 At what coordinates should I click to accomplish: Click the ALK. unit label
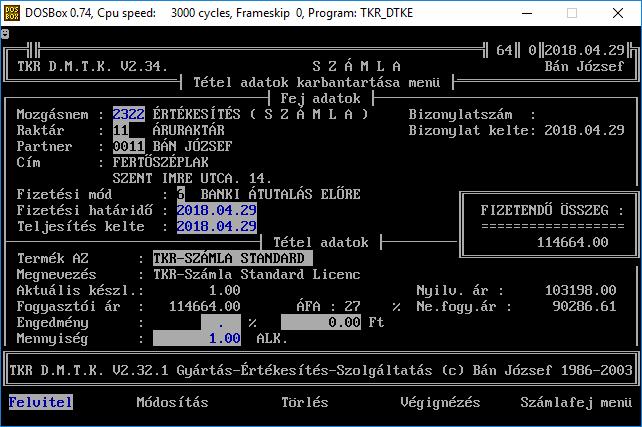272,339
